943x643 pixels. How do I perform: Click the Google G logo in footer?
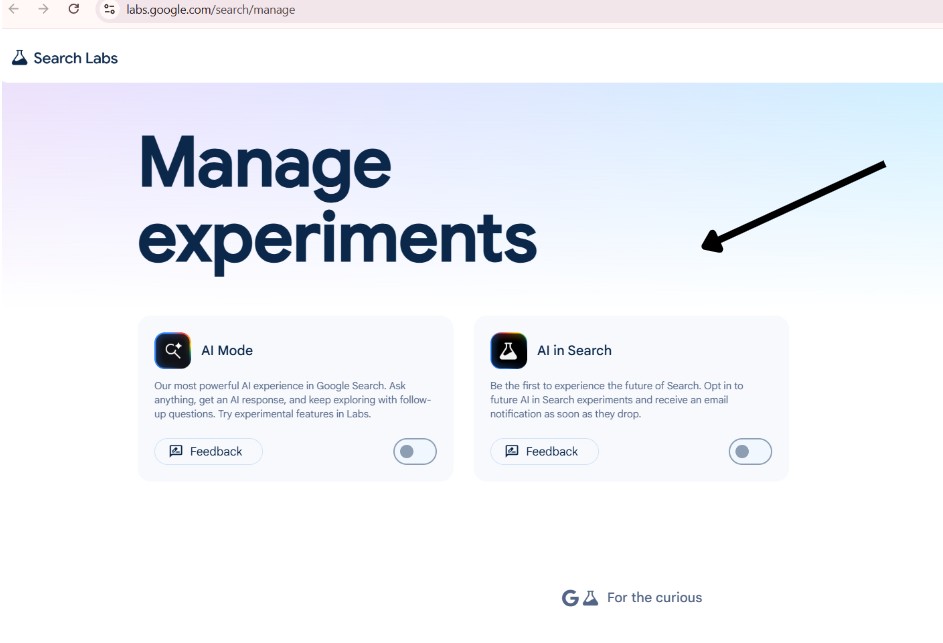(570, 598)
